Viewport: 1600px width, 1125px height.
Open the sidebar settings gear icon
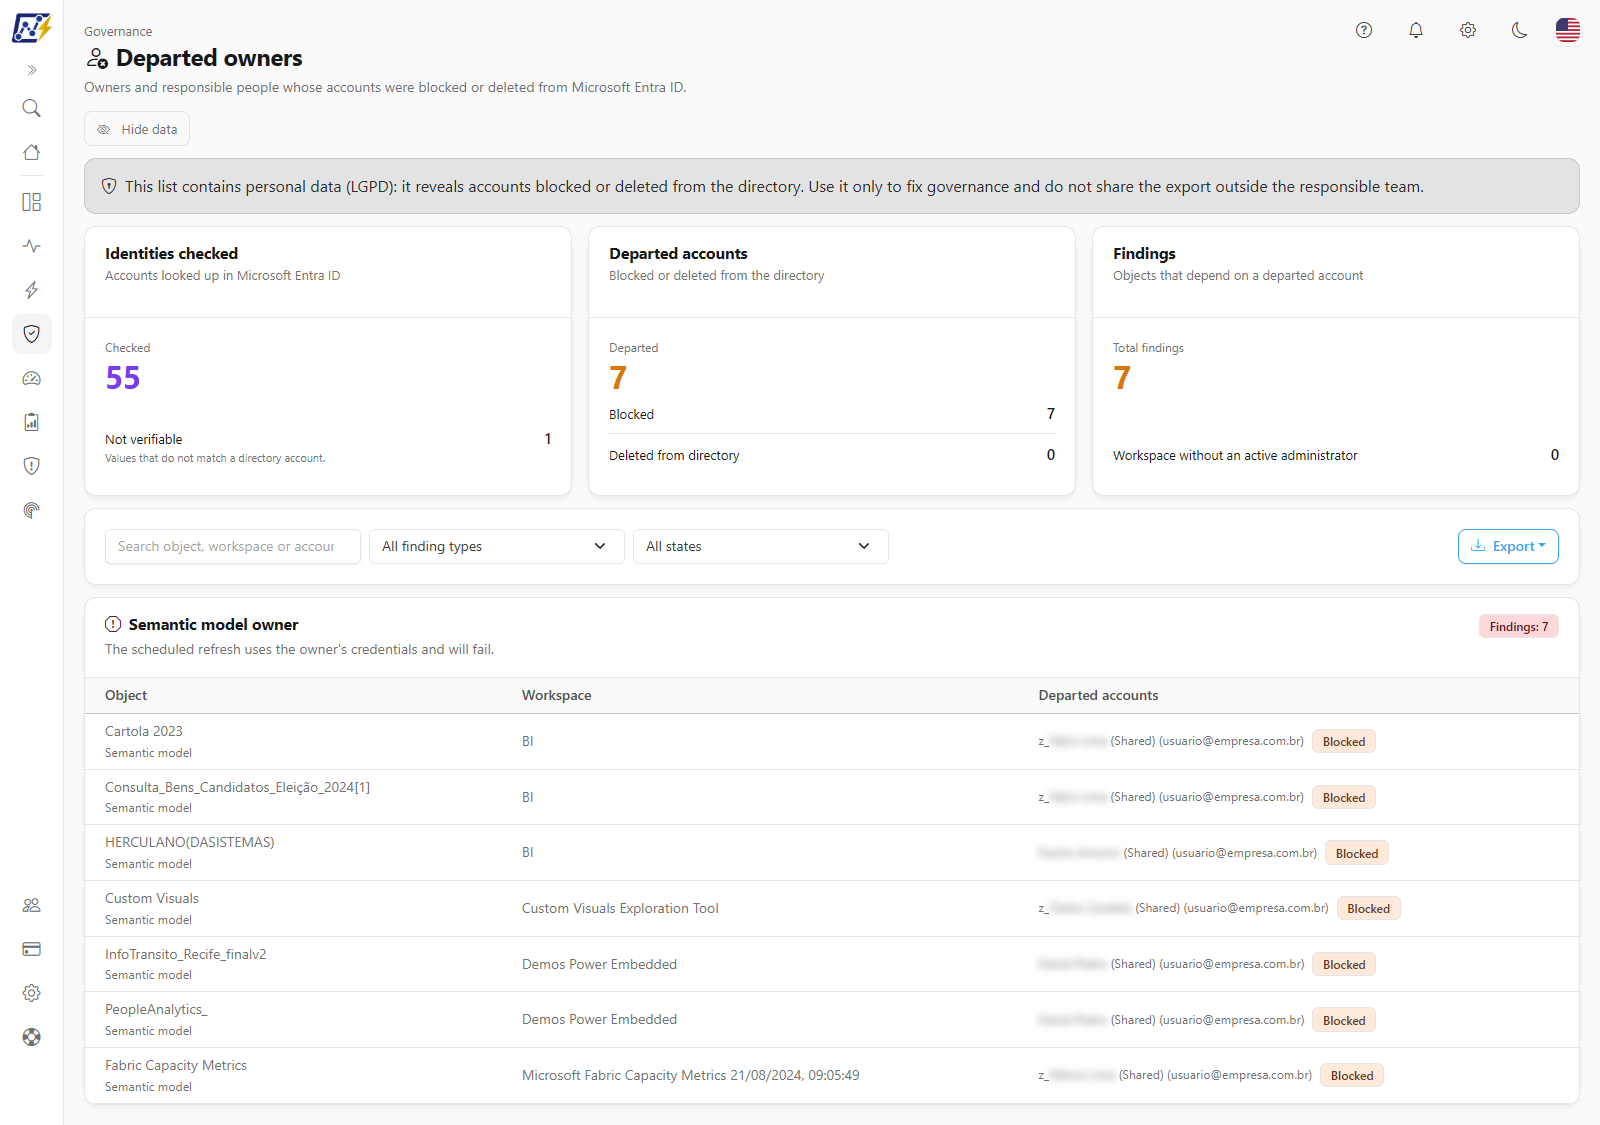click(32, 993)
